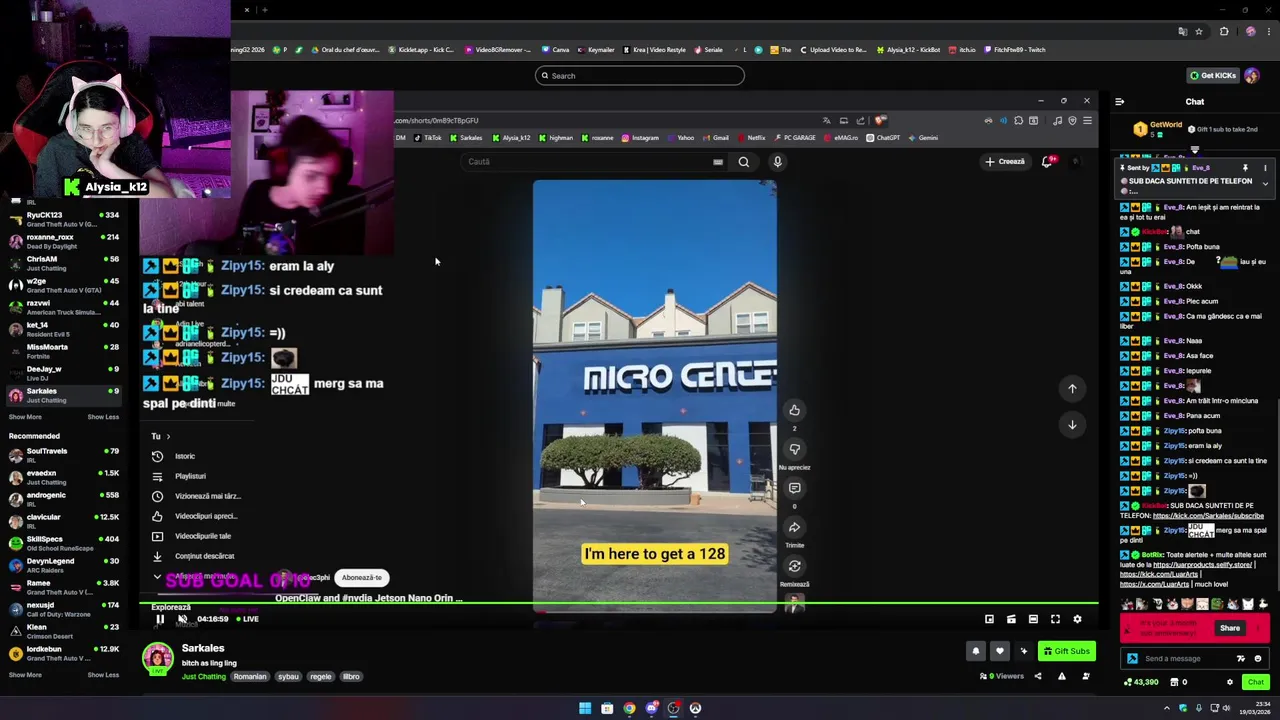Unfollow Sarkales with heart button
Image resolution: width=1280 pixels, height=720 pixels.
coord(999,651)
